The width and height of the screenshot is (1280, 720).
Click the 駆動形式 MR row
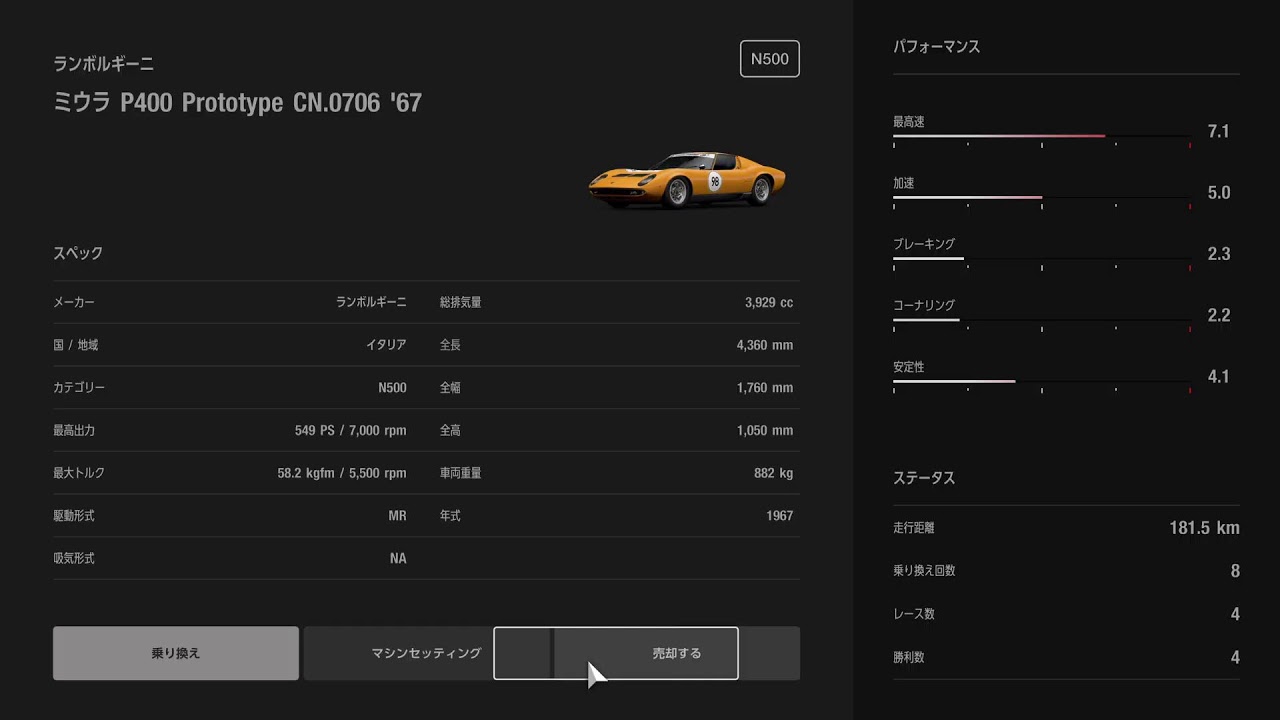(x=230, y=516)
